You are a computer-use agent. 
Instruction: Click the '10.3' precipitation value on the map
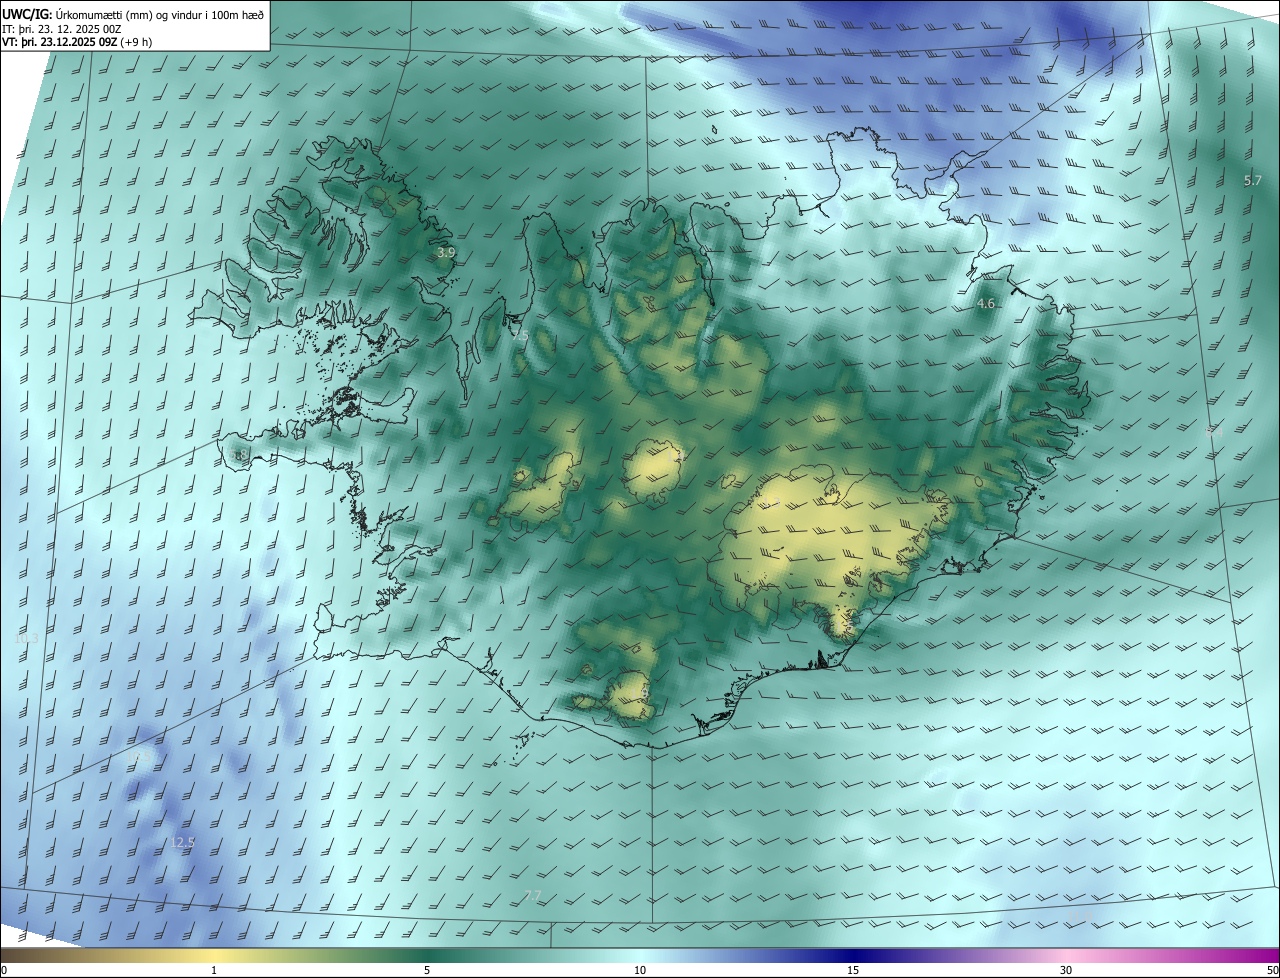[26, 638]
